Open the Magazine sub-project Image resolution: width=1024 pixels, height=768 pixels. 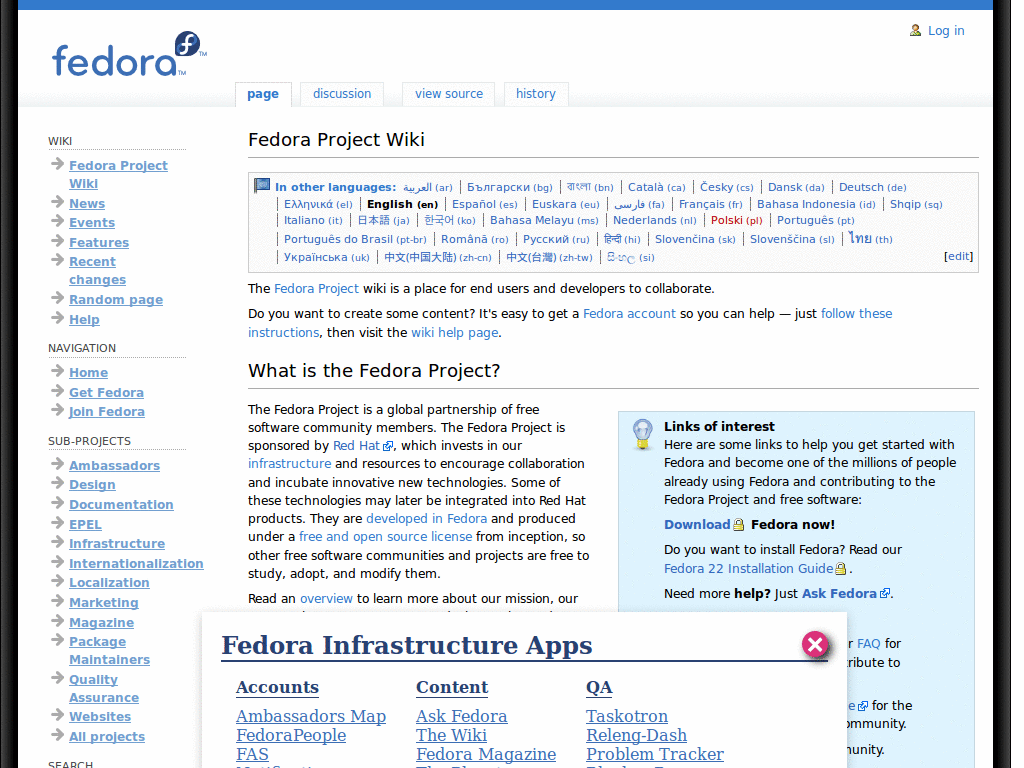(101, 623)
